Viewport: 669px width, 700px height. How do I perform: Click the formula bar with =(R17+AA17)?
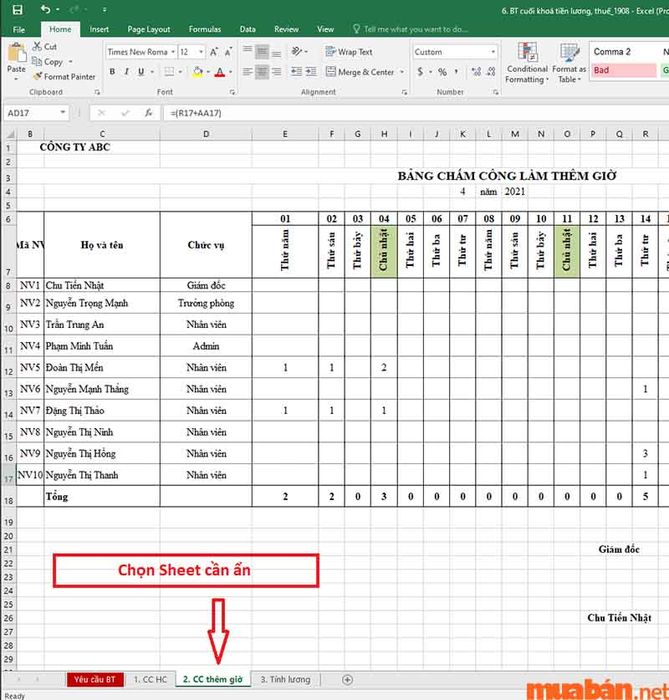click(x=415, y=113)
